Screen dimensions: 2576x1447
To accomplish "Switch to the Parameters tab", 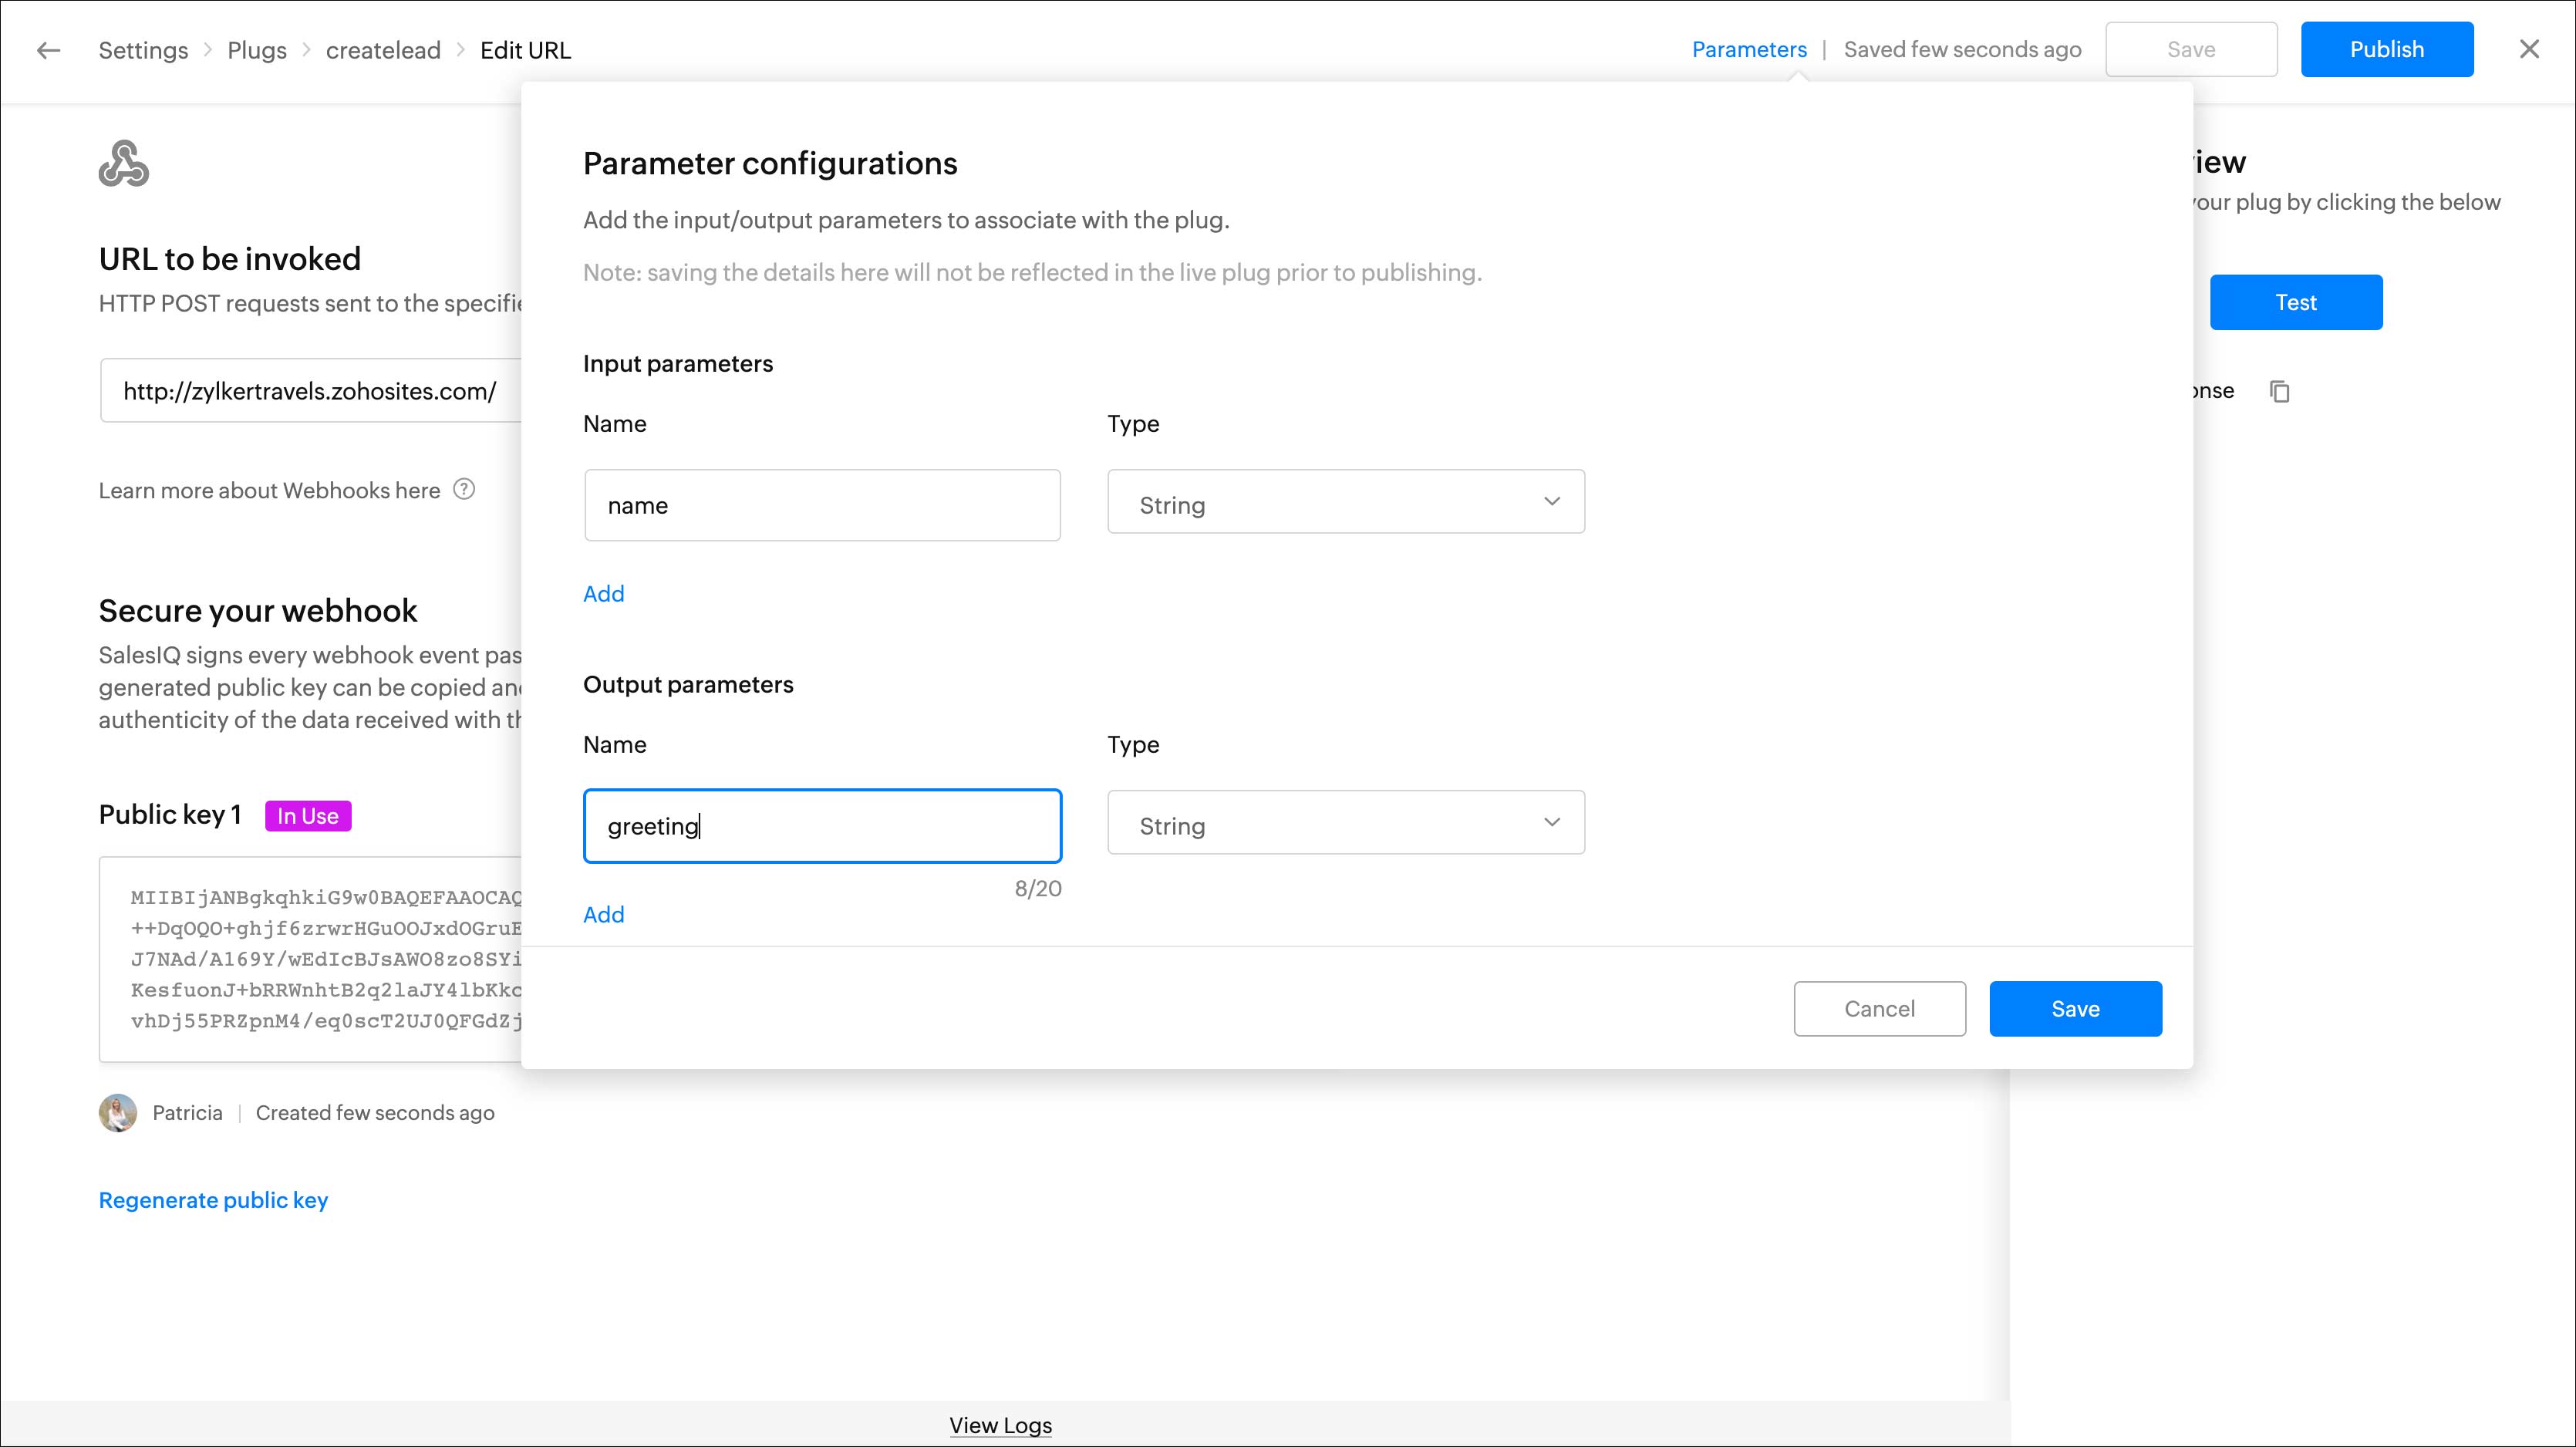I will [x=1749, y=48].
